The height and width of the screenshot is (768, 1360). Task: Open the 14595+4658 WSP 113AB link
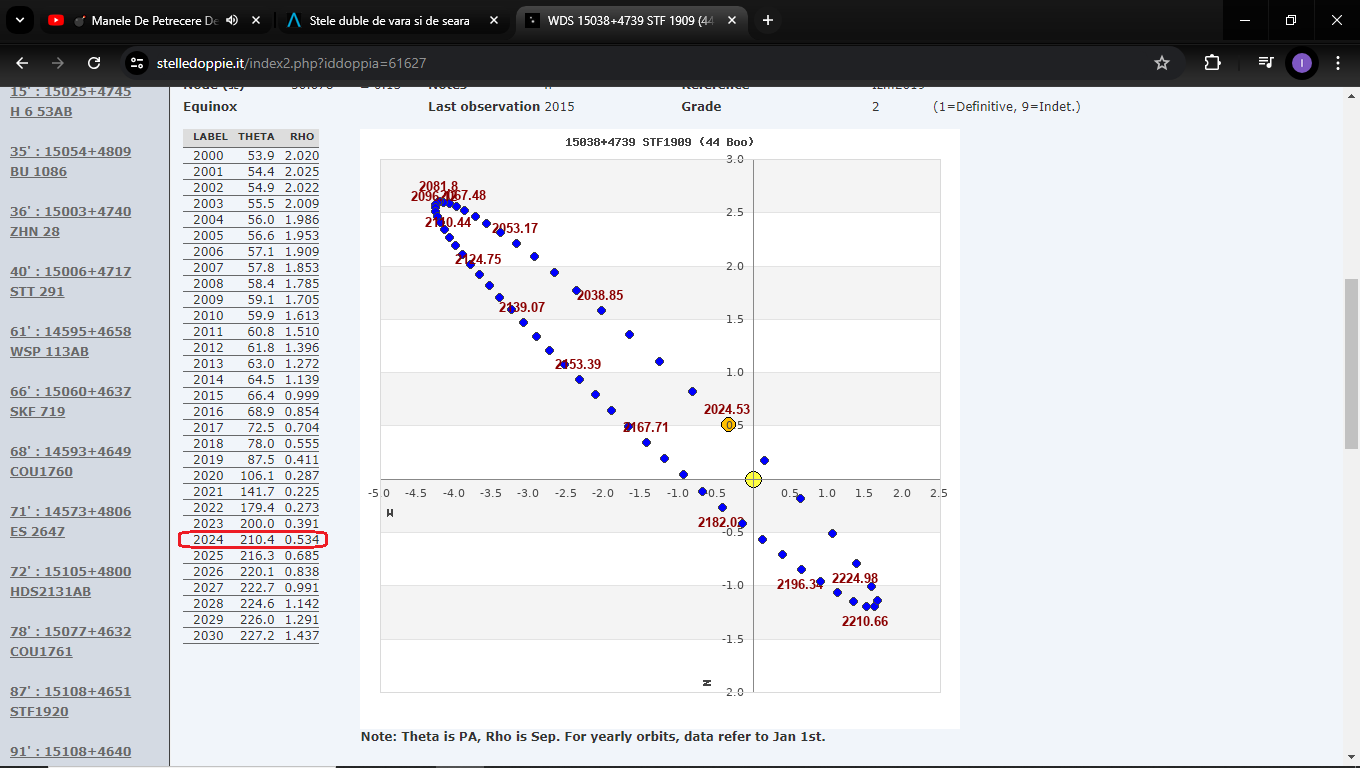(70, 341)
